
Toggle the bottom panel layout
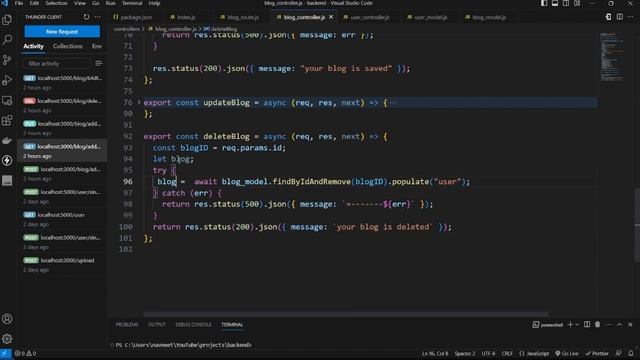point(555,3)
